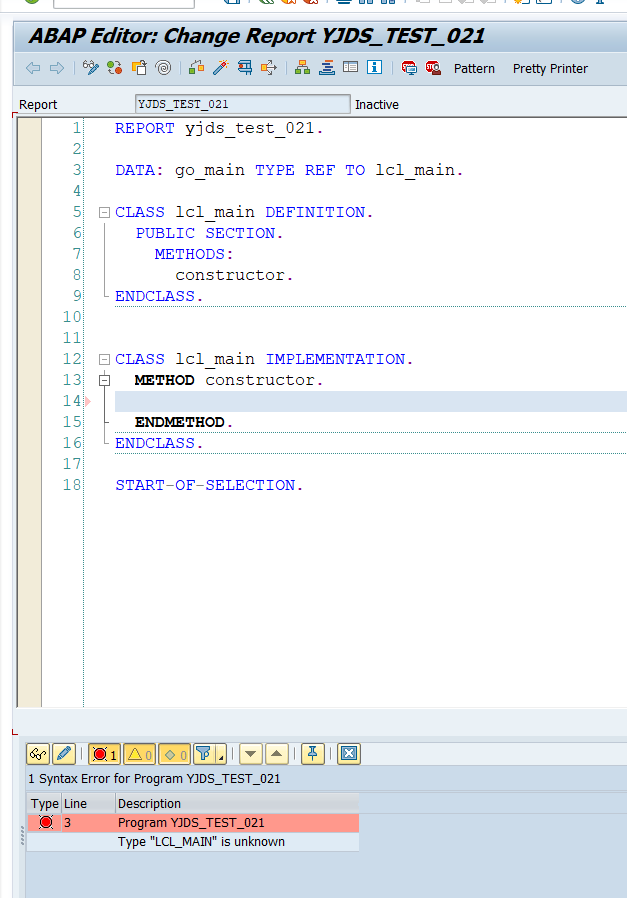Click the Display/Change toggle icon in toolbar

pos(91,68)
